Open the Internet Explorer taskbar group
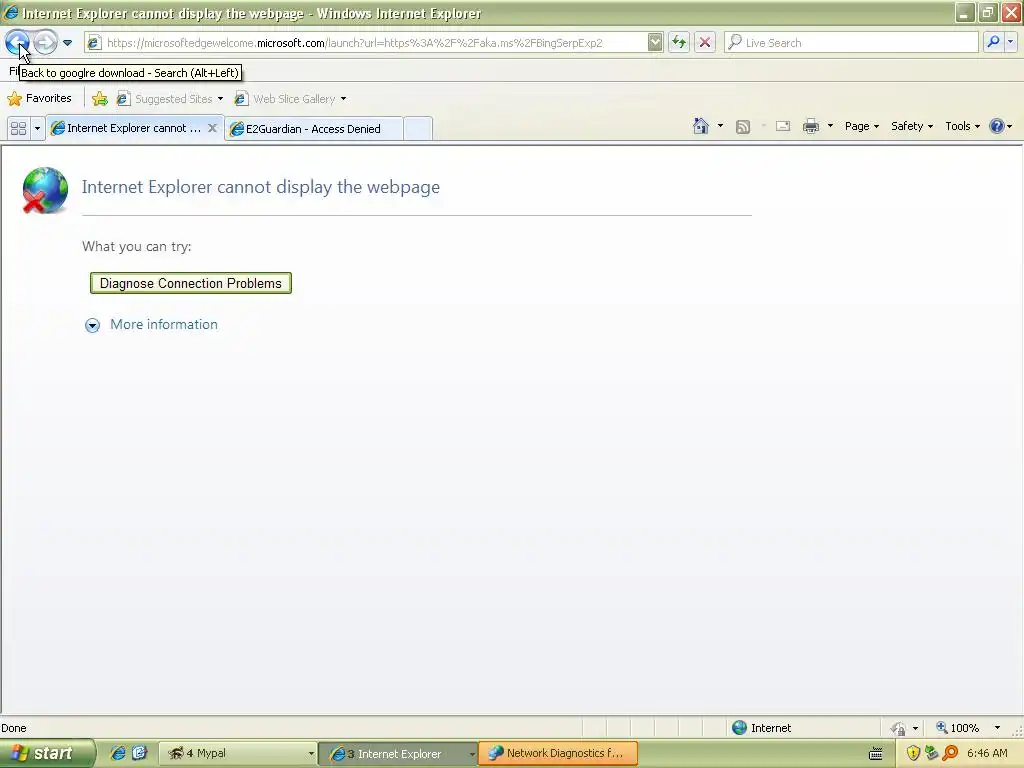This screenshot has height=768, width=1024. (399, 754)
